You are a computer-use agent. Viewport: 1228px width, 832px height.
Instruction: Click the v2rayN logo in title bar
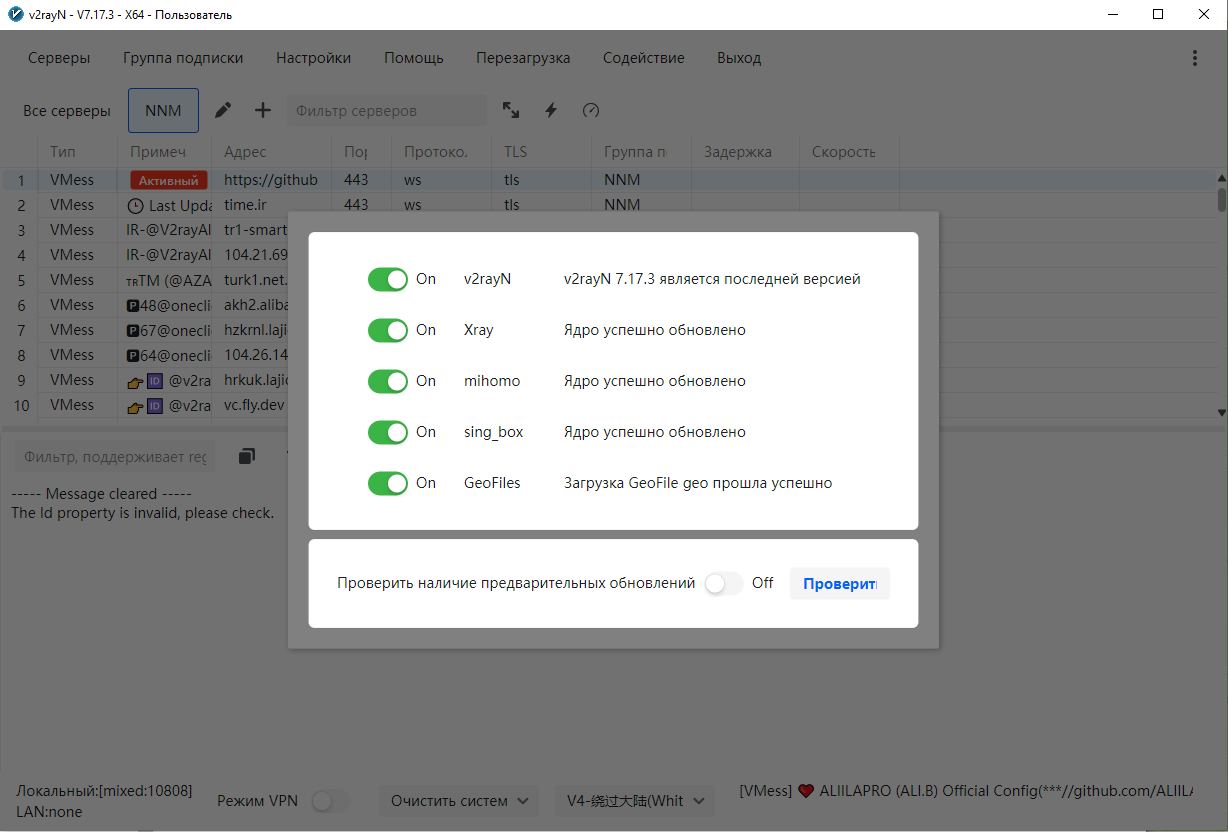(14, 15)
